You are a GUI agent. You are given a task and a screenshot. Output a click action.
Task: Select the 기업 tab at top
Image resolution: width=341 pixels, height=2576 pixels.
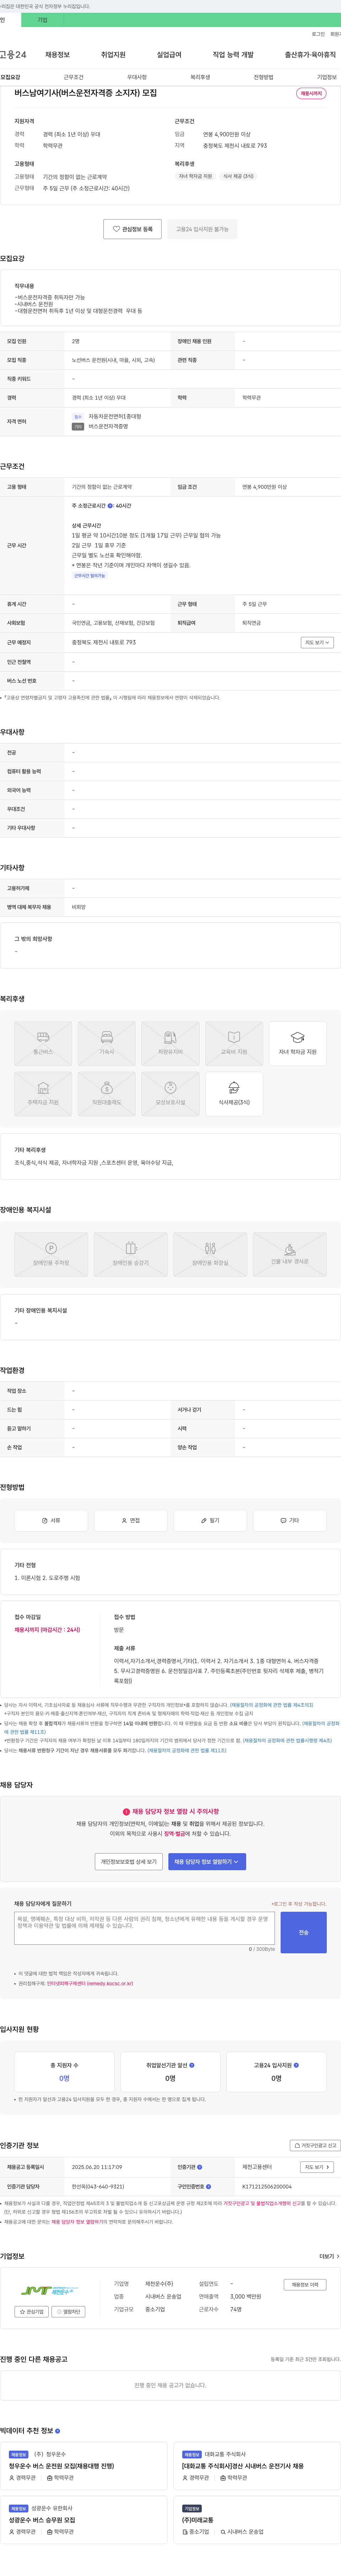42,20
